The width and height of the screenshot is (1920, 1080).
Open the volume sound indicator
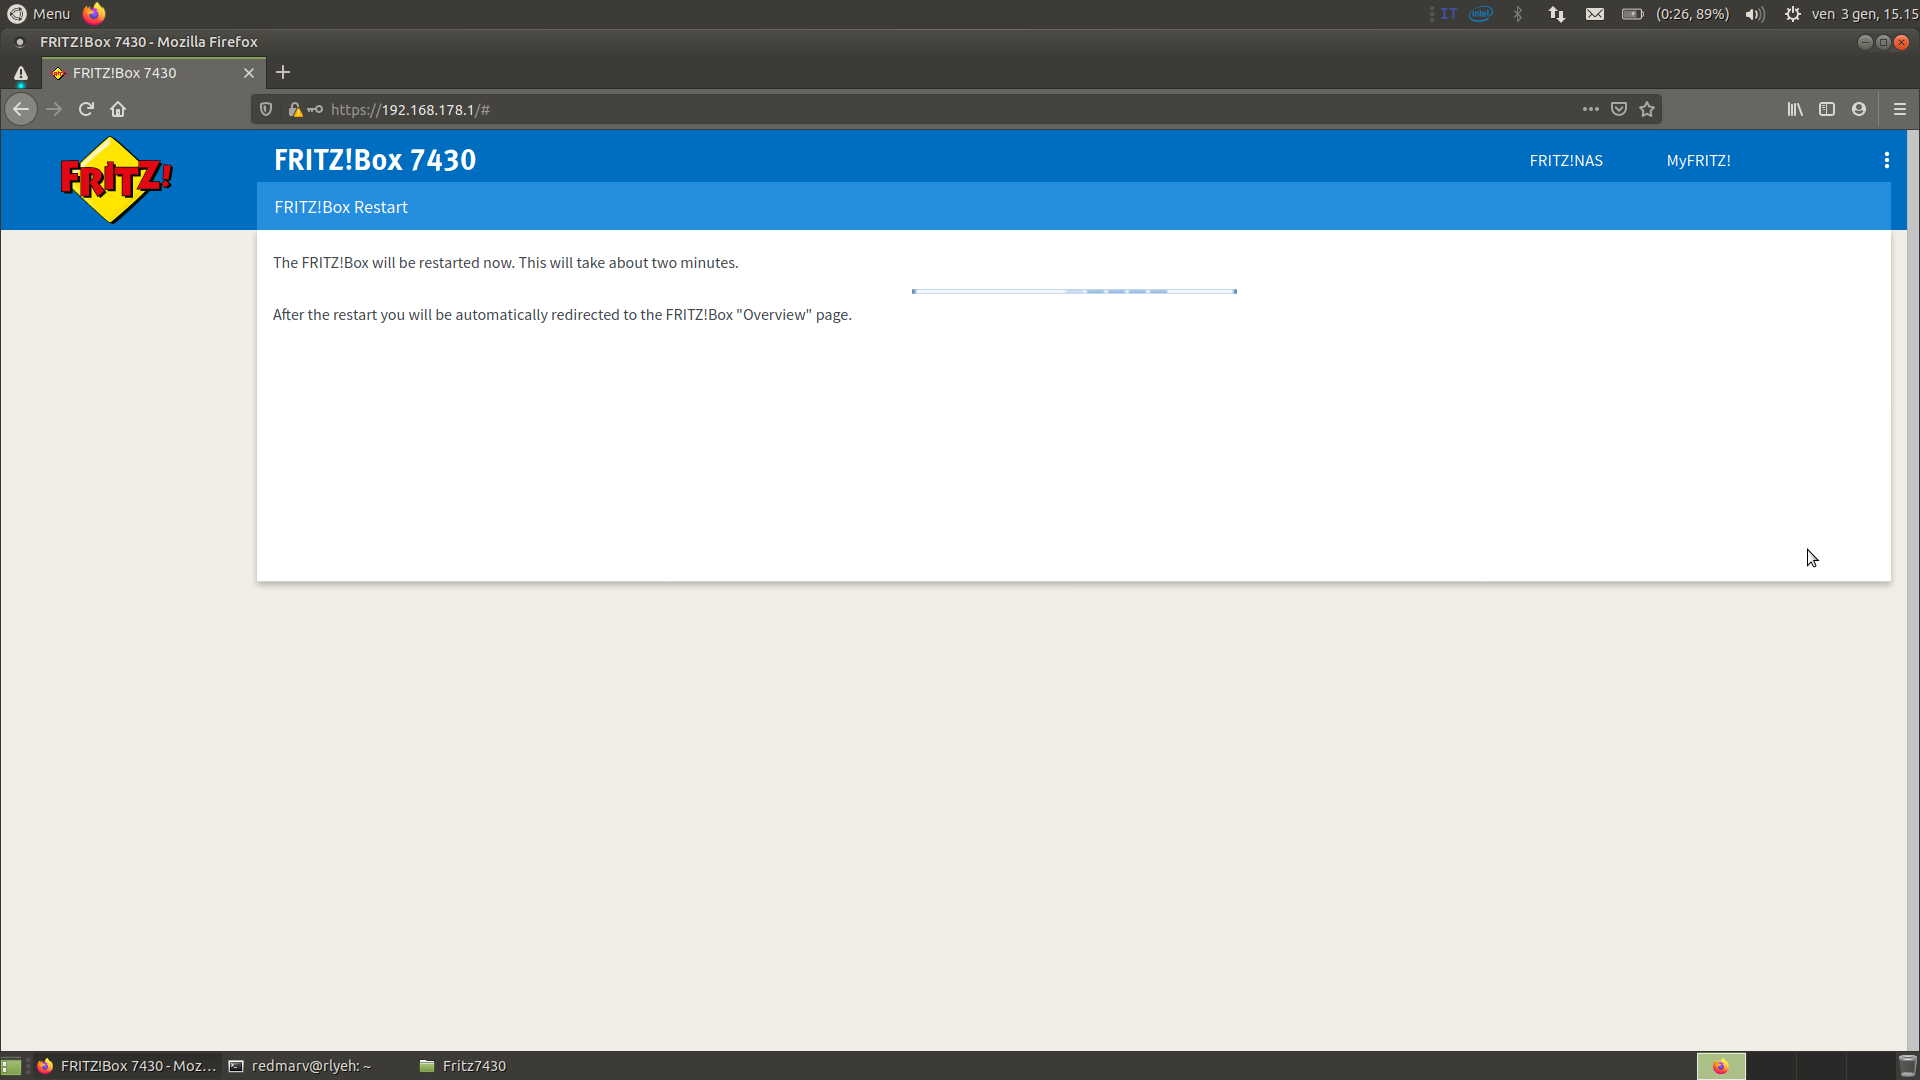pyautogui.click(x=1755, y=14)
